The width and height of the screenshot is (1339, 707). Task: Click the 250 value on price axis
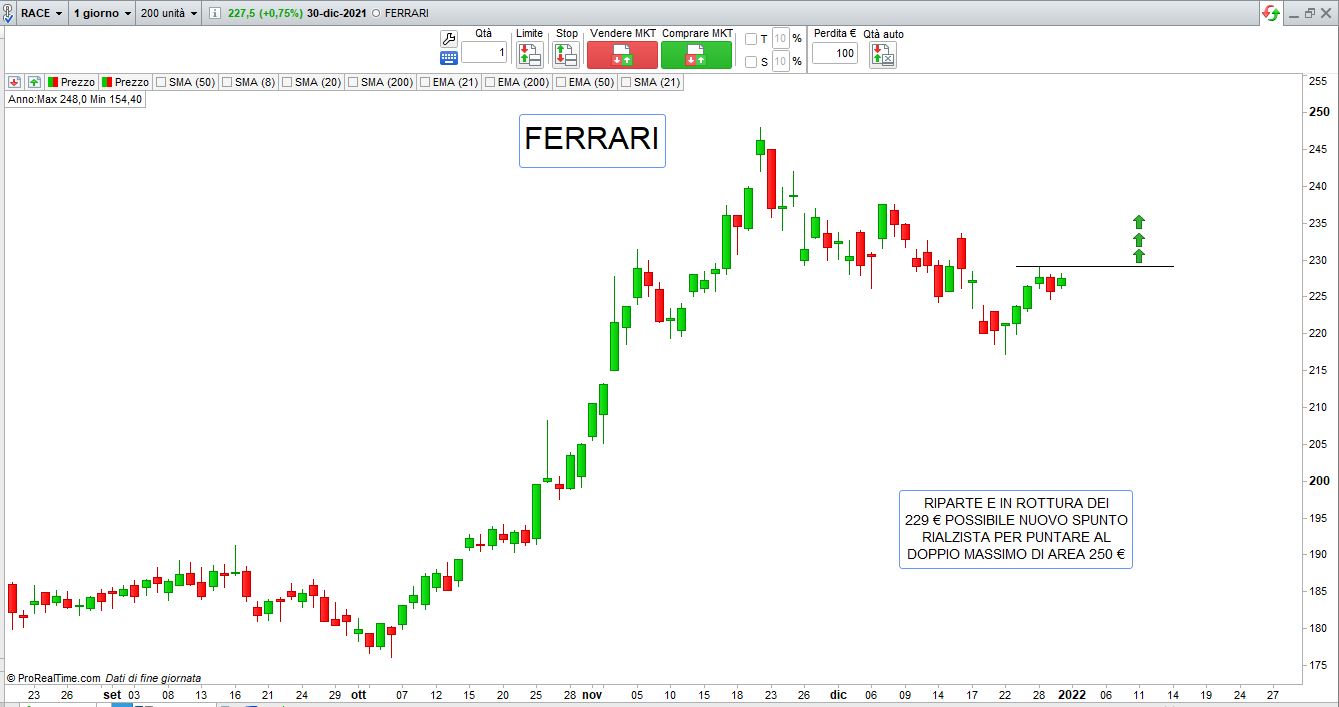tap(1318, 112)
